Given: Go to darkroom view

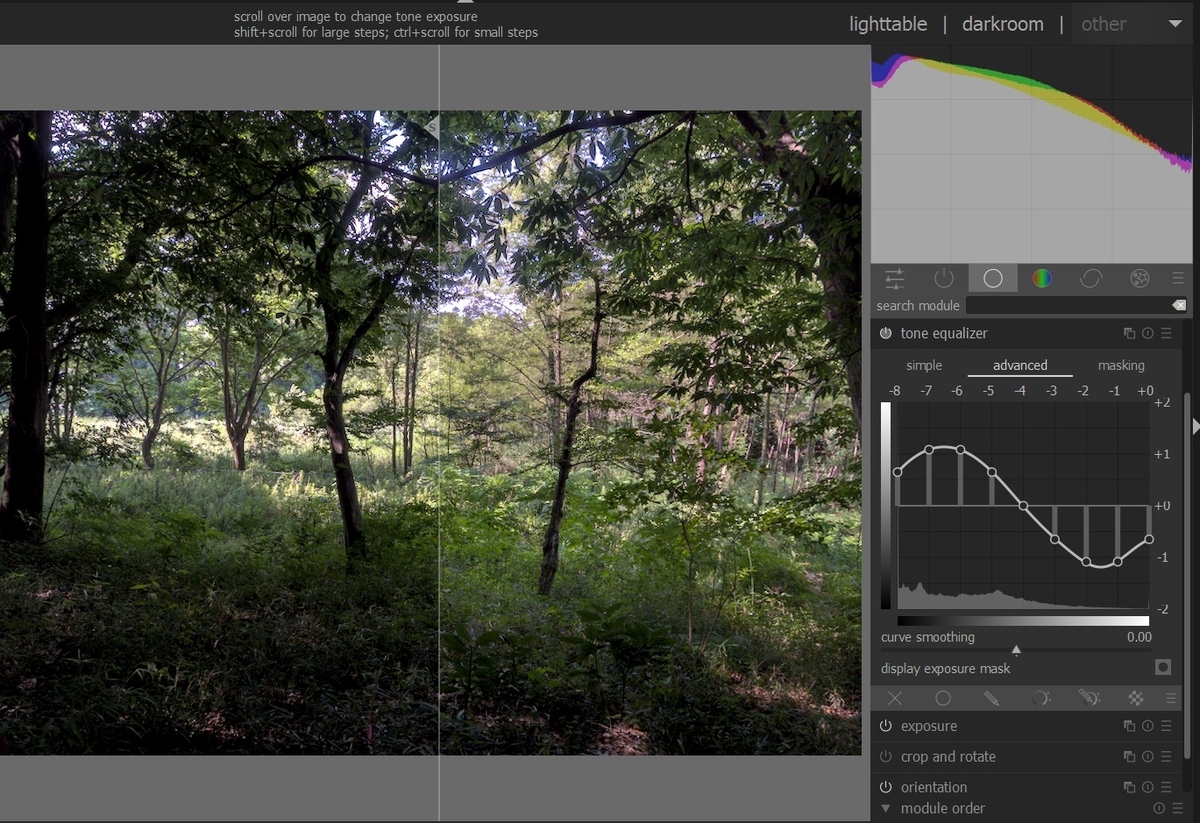Looking at the screenshot, I should tap(1002, 24).
